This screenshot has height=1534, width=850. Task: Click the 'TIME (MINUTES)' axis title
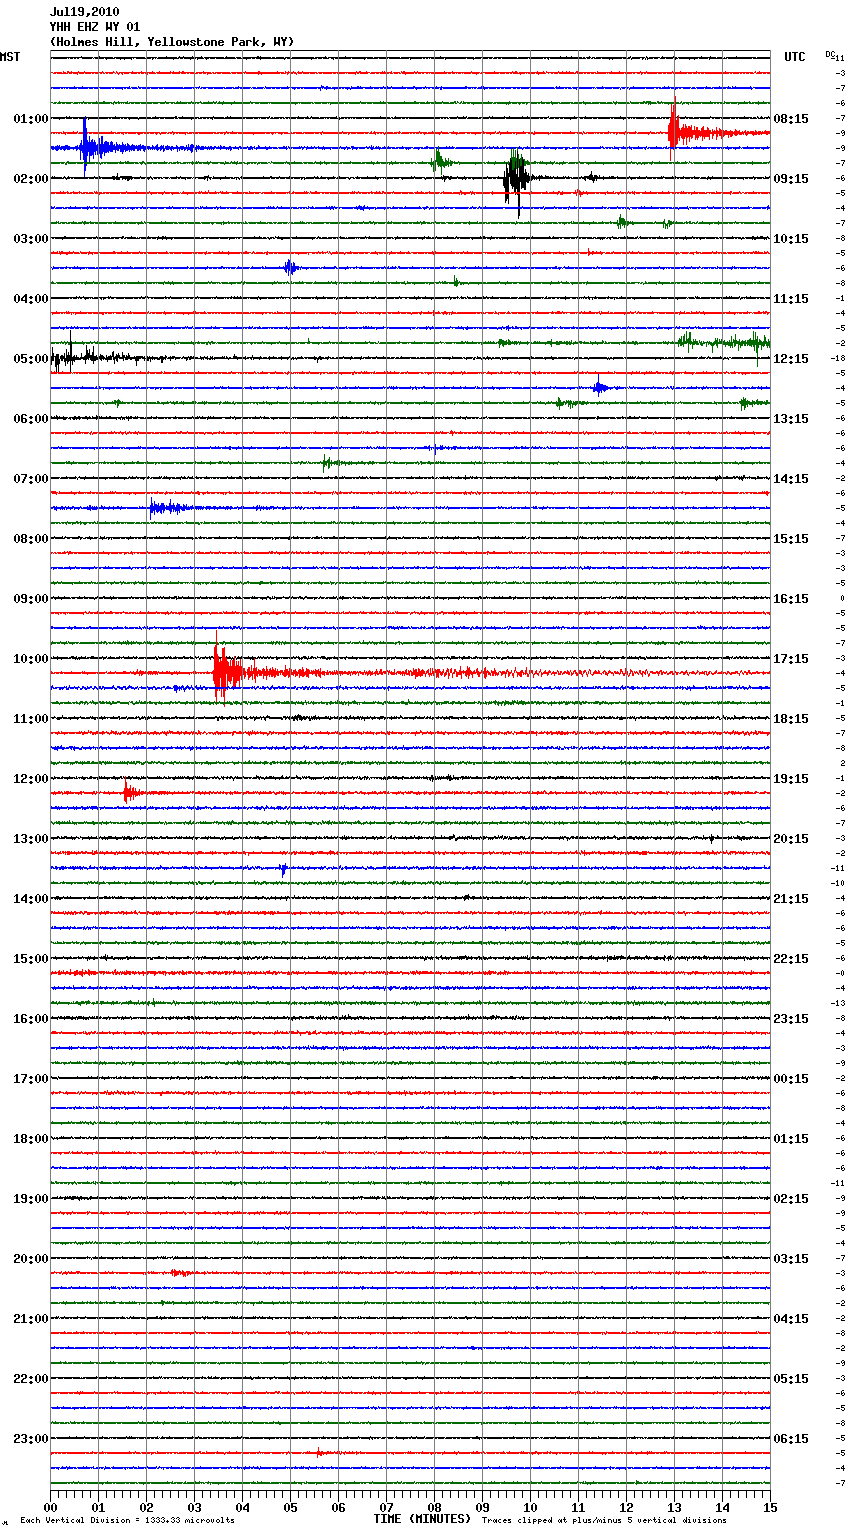click(x=422, y=1519)
